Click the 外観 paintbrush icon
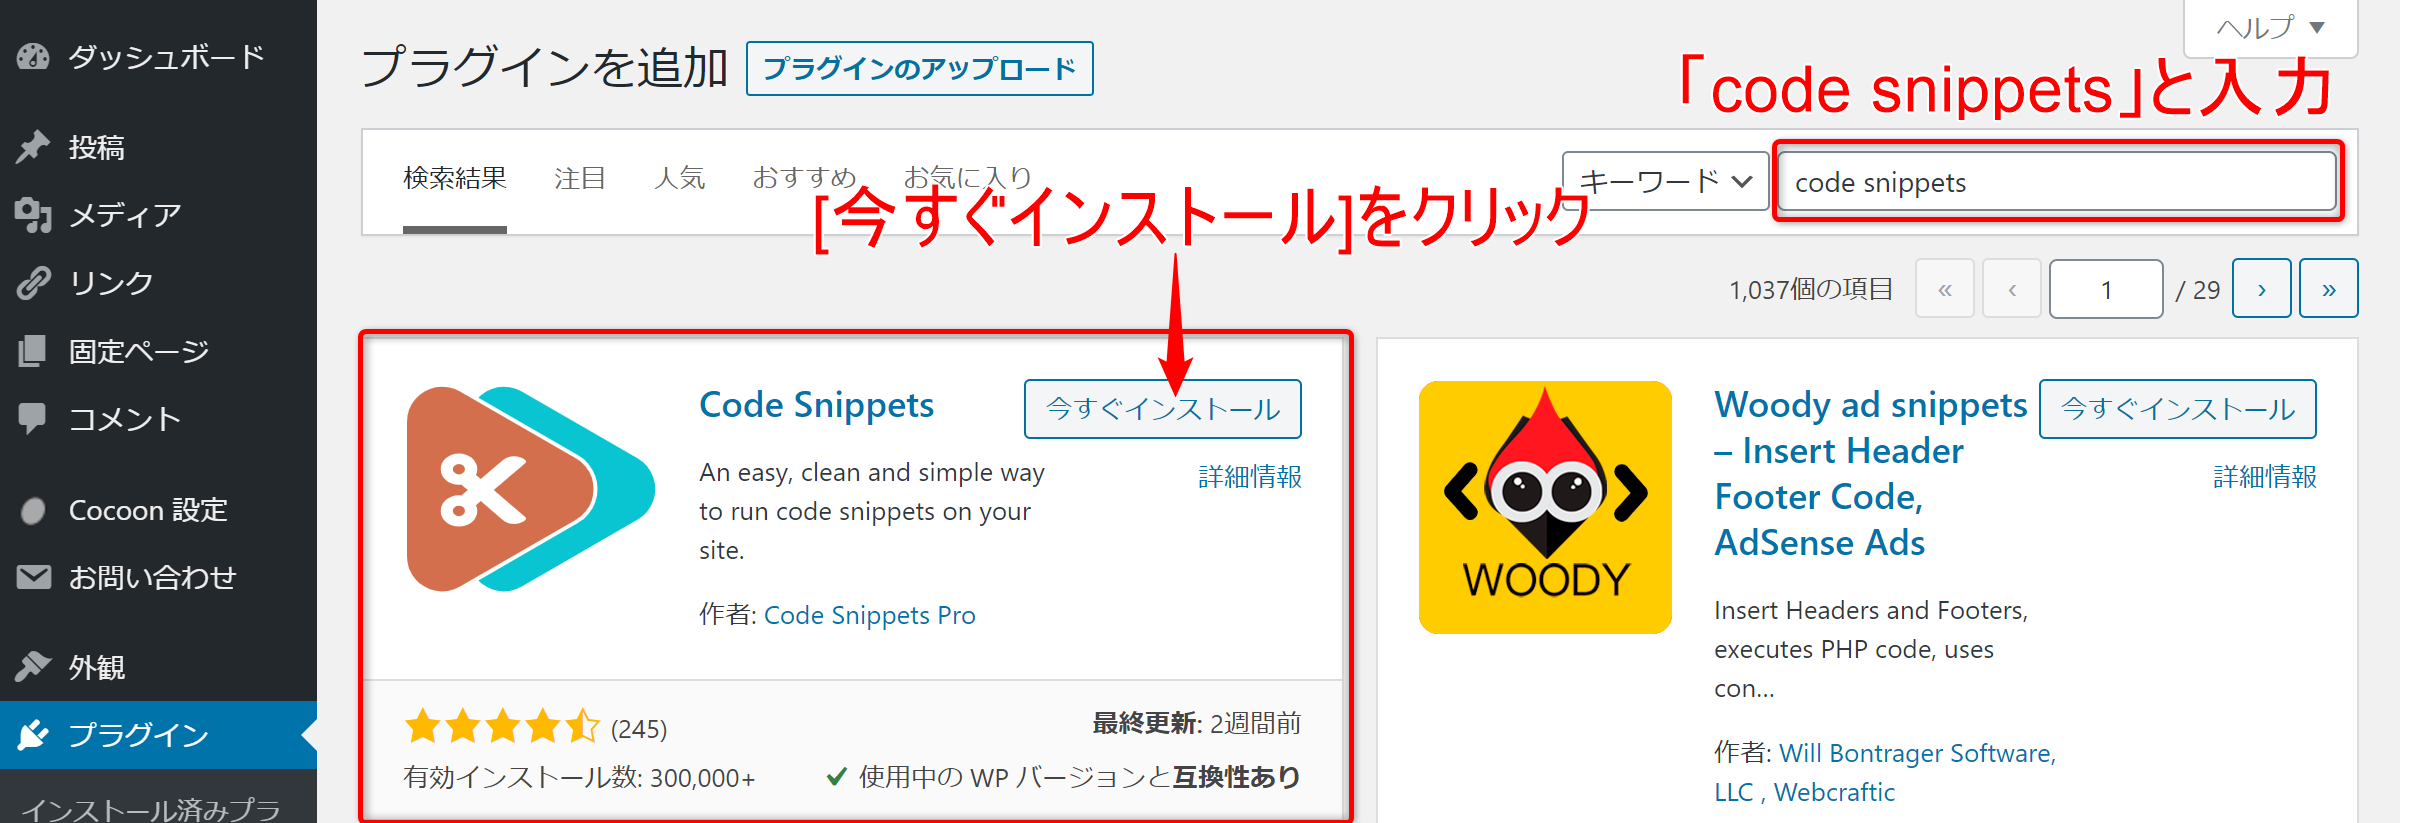 (x=33, y=667)
